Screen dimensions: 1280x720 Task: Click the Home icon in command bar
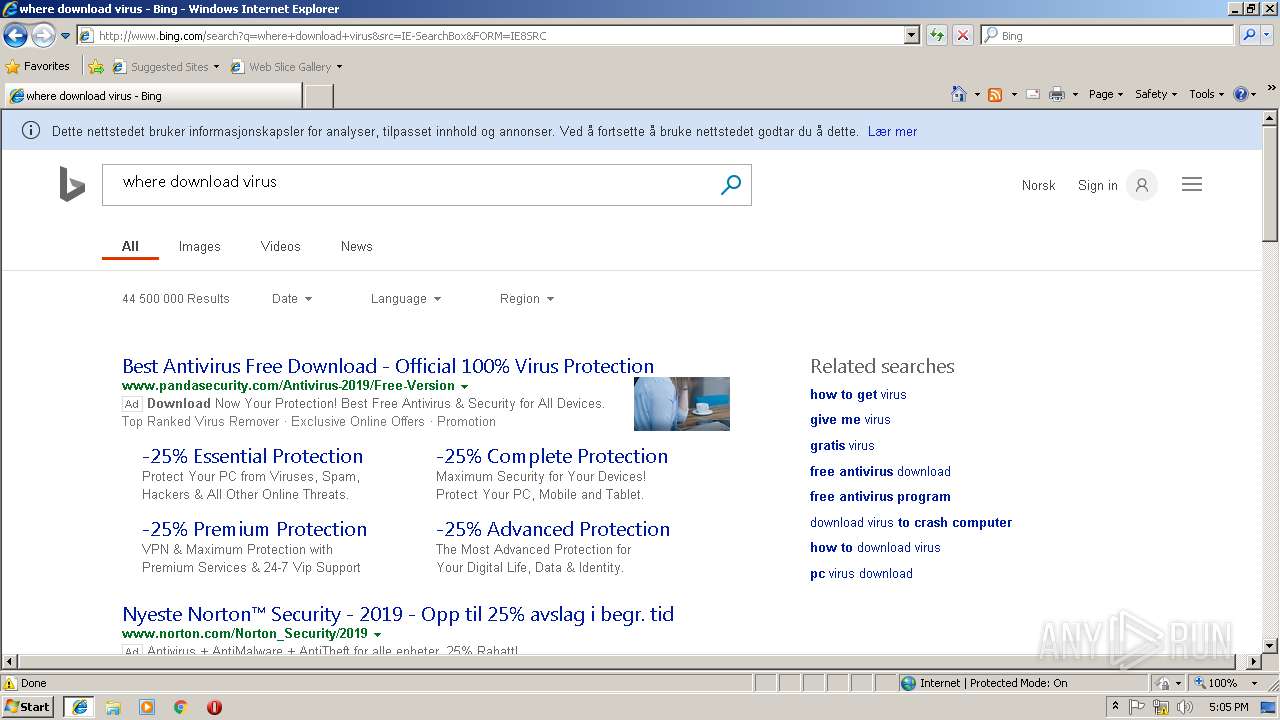tap(959, 94)
